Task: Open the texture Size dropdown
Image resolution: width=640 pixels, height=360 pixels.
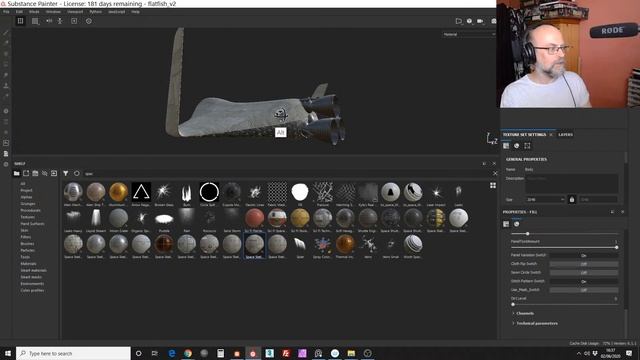Action: click(545, 200)
